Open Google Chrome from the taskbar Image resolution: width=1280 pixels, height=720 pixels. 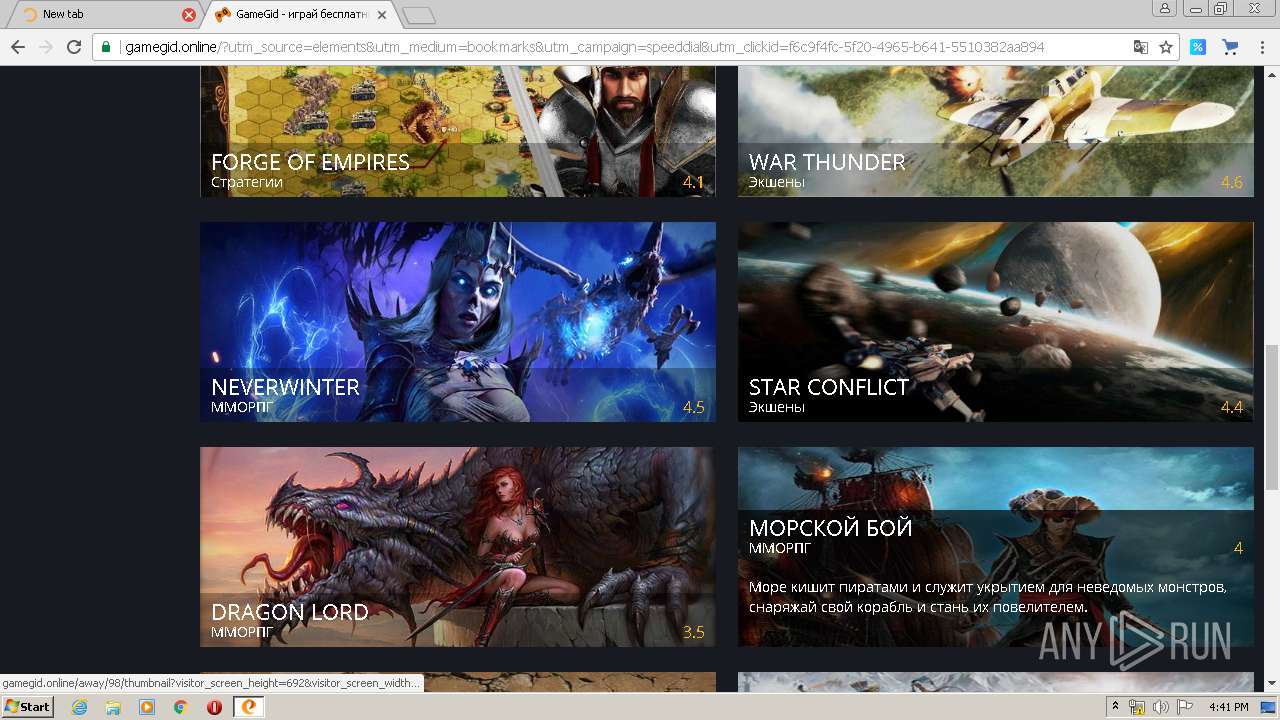tap(181, 706)
